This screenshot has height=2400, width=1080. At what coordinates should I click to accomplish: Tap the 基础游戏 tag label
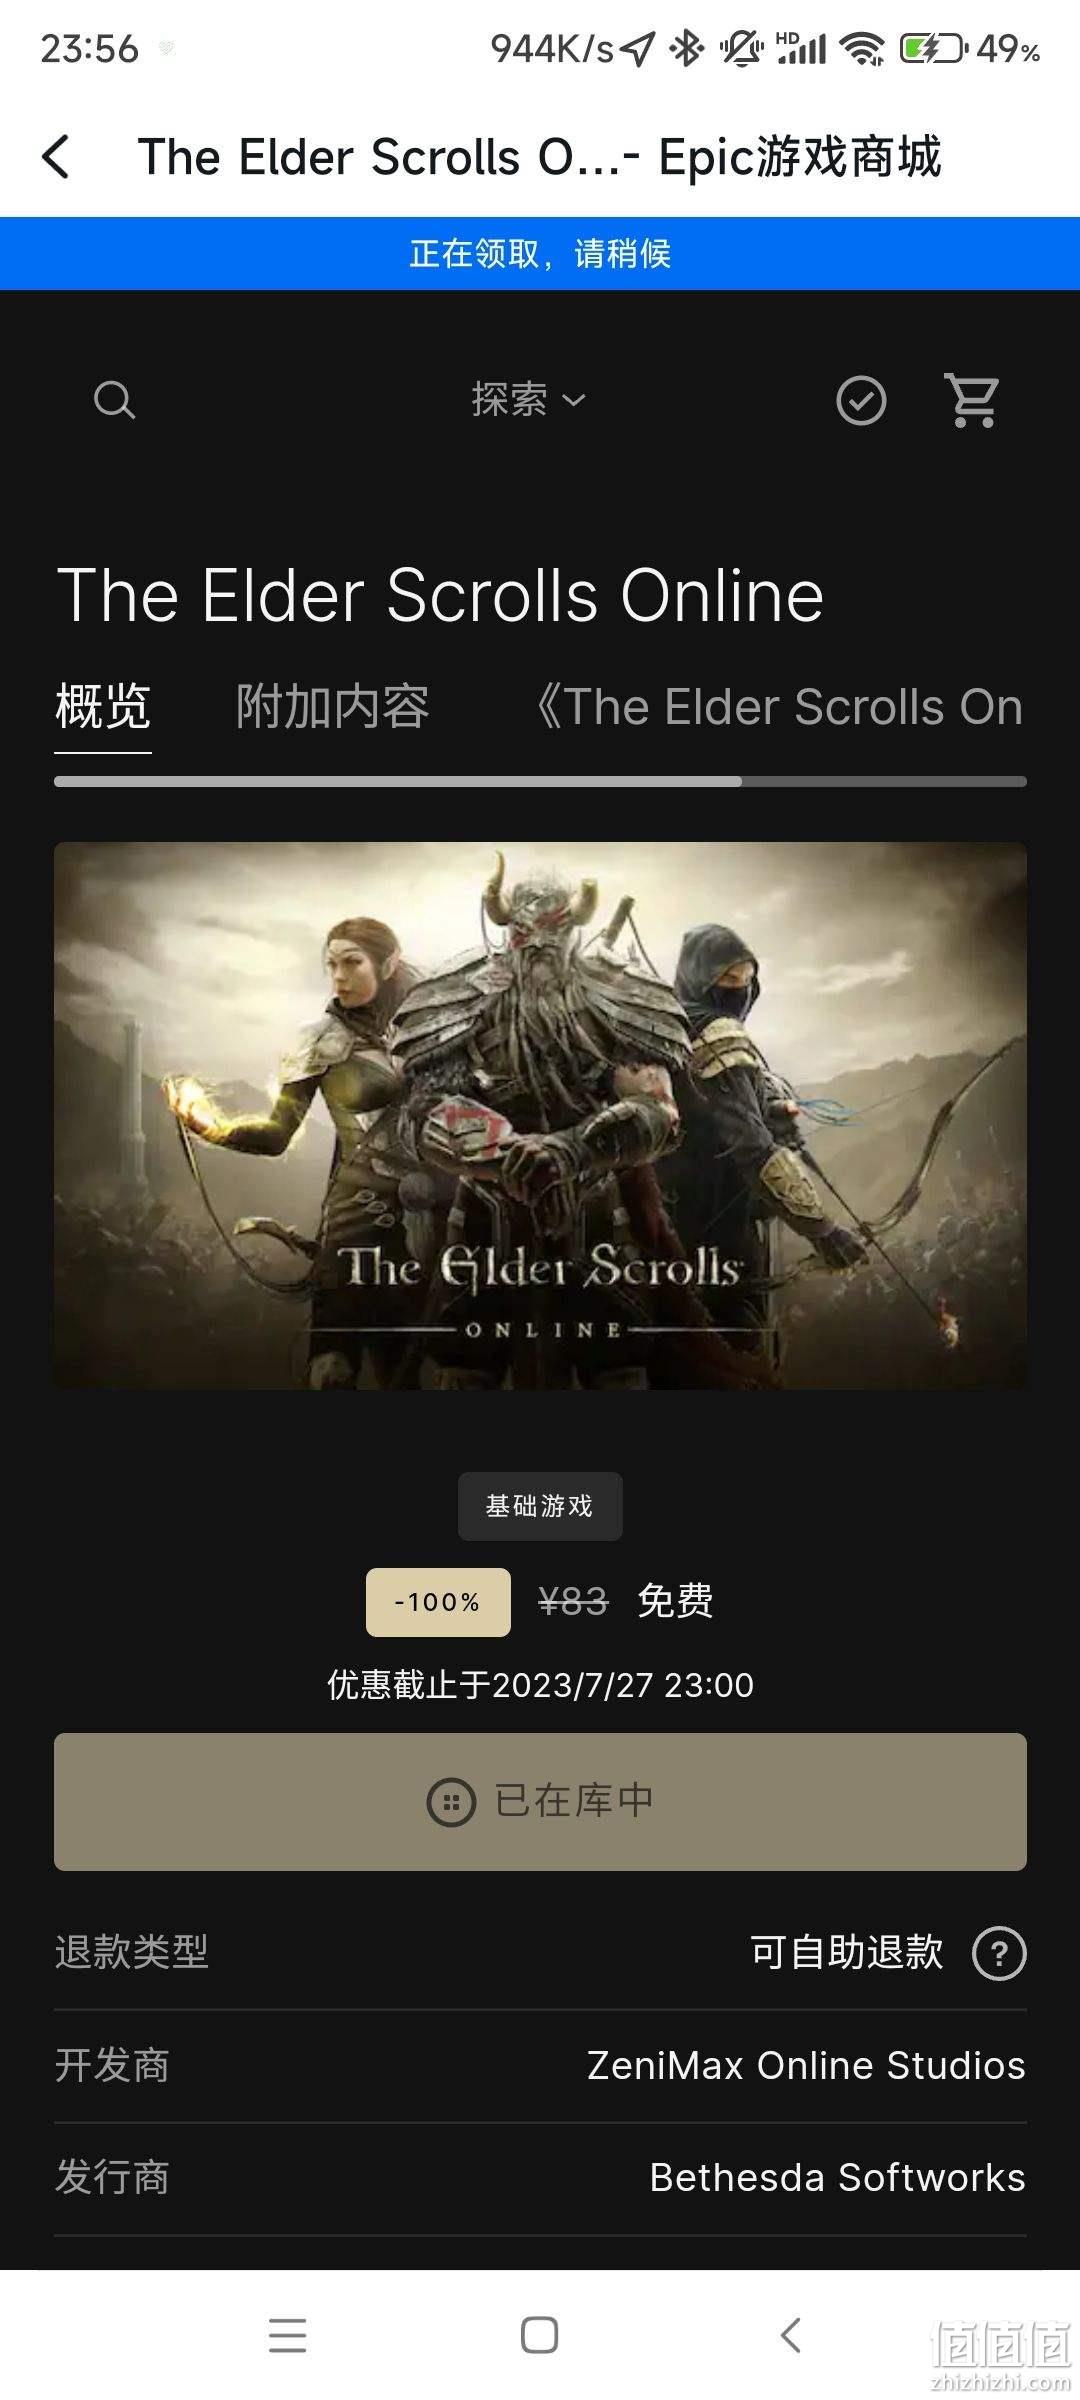540,1506
